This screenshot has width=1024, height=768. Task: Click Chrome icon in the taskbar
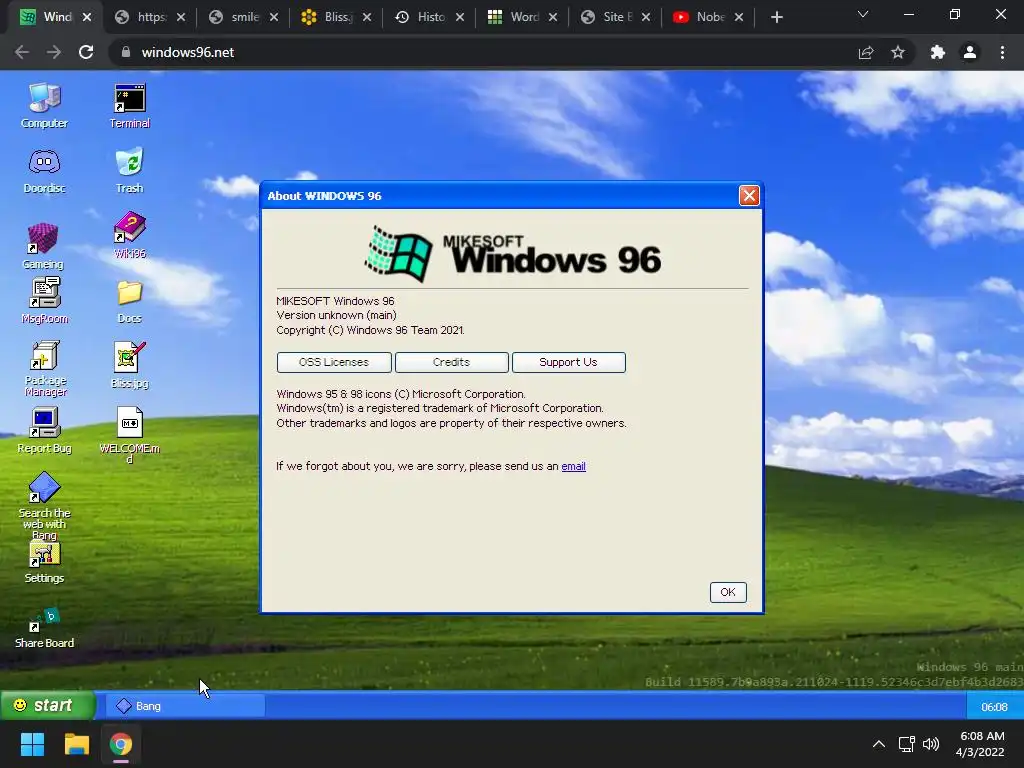(121, 744)
